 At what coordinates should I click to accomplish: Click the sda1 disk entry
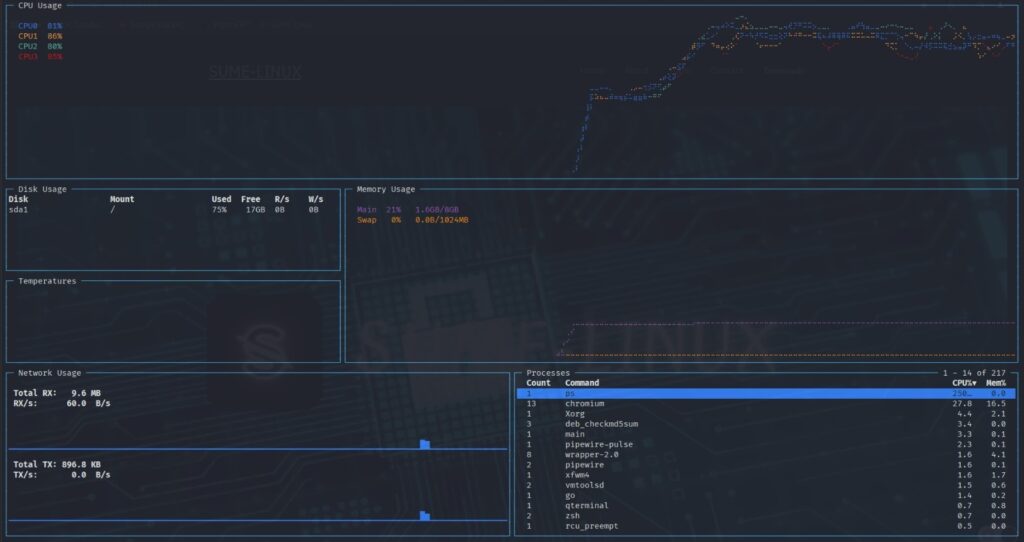18,210
